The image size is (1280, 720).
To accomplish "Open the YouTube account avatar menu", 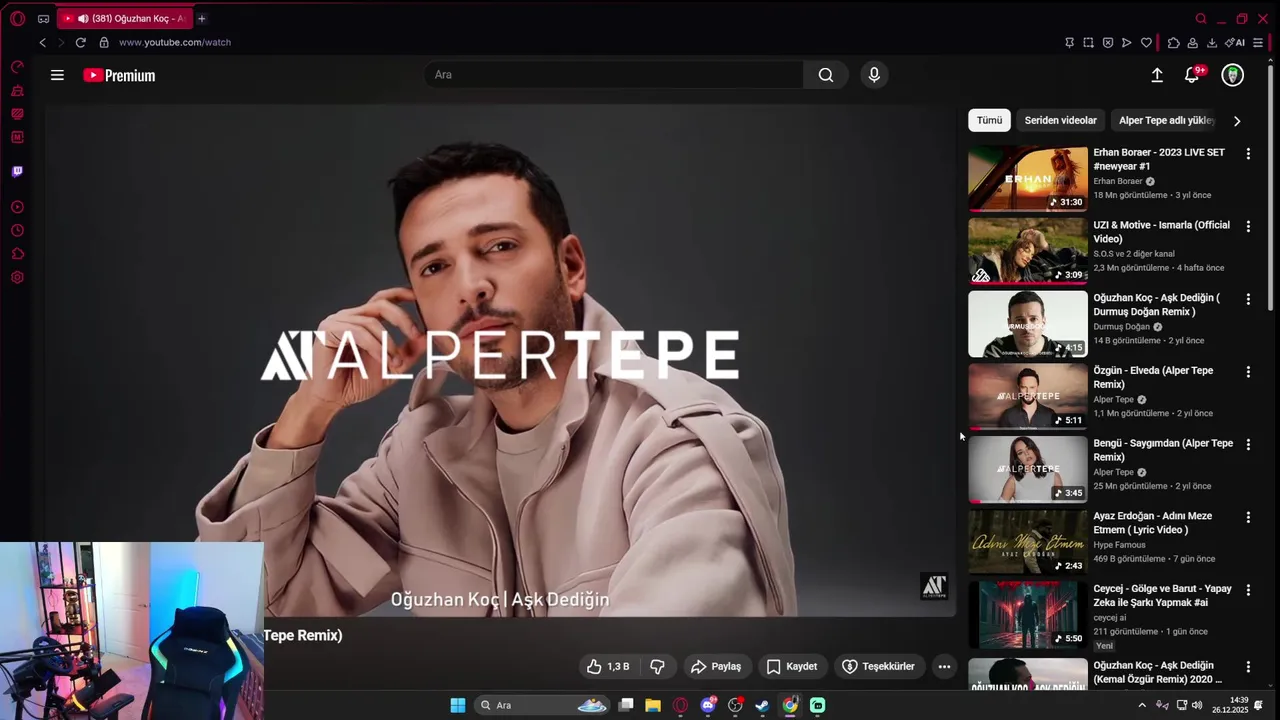I will (1233, 75).
